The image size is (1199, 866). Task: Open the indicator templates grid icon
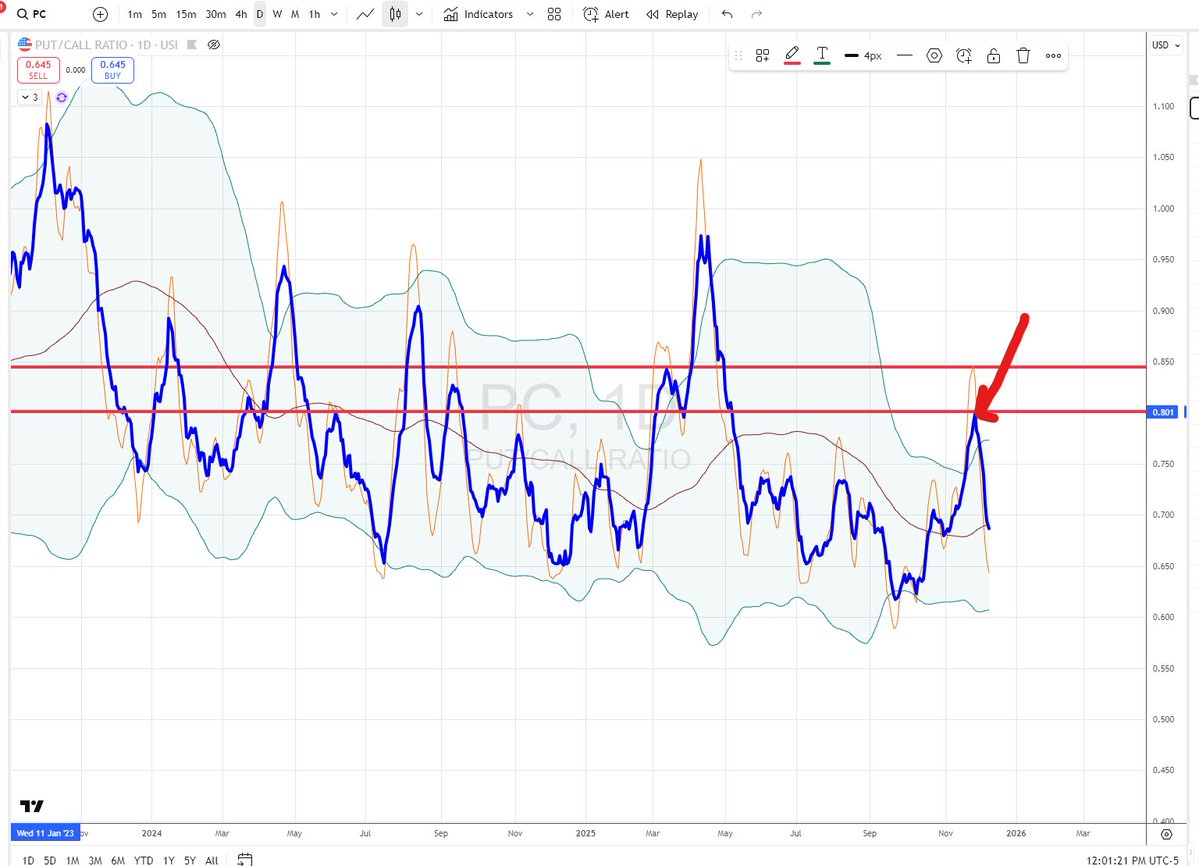click(x=554, y=15)
